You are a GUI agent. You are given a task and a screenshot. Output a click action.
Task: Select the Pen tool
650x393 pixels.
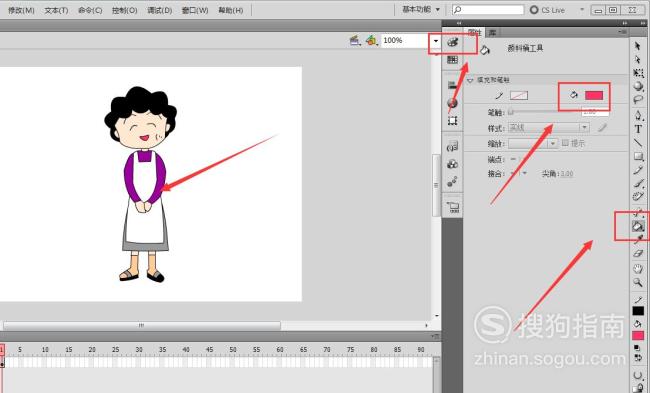coord(638,115)
